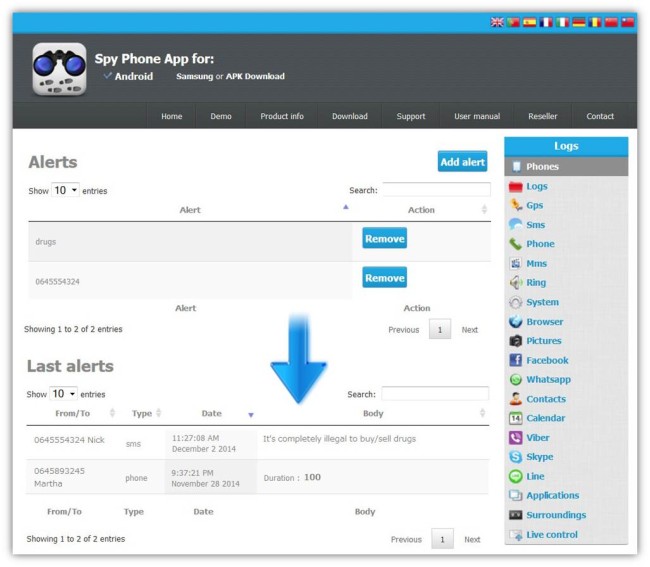This screenshot has width=650, height=567.
Task: Open Product info menu item
Action: [282, 116]
